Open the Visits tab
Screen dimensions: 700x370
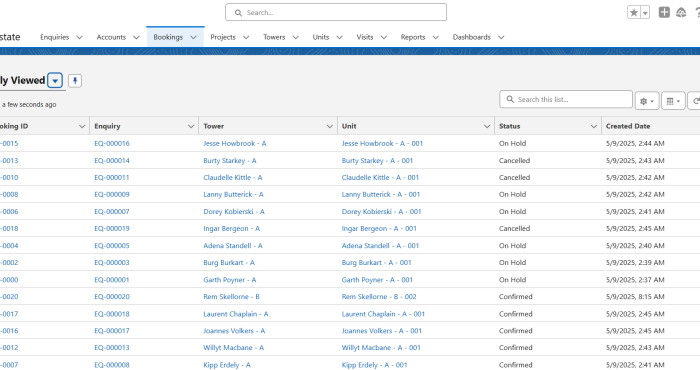[365, 37]
